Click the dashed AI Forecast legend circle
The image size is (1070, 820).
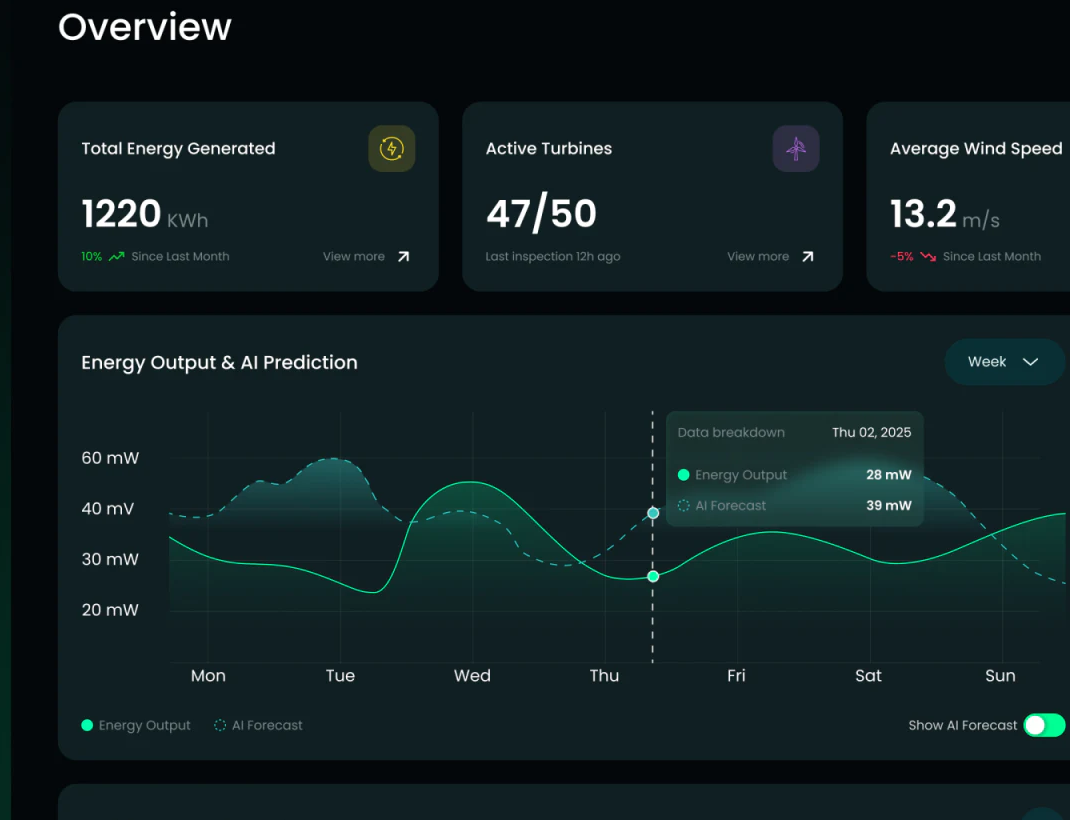[220, 725]
